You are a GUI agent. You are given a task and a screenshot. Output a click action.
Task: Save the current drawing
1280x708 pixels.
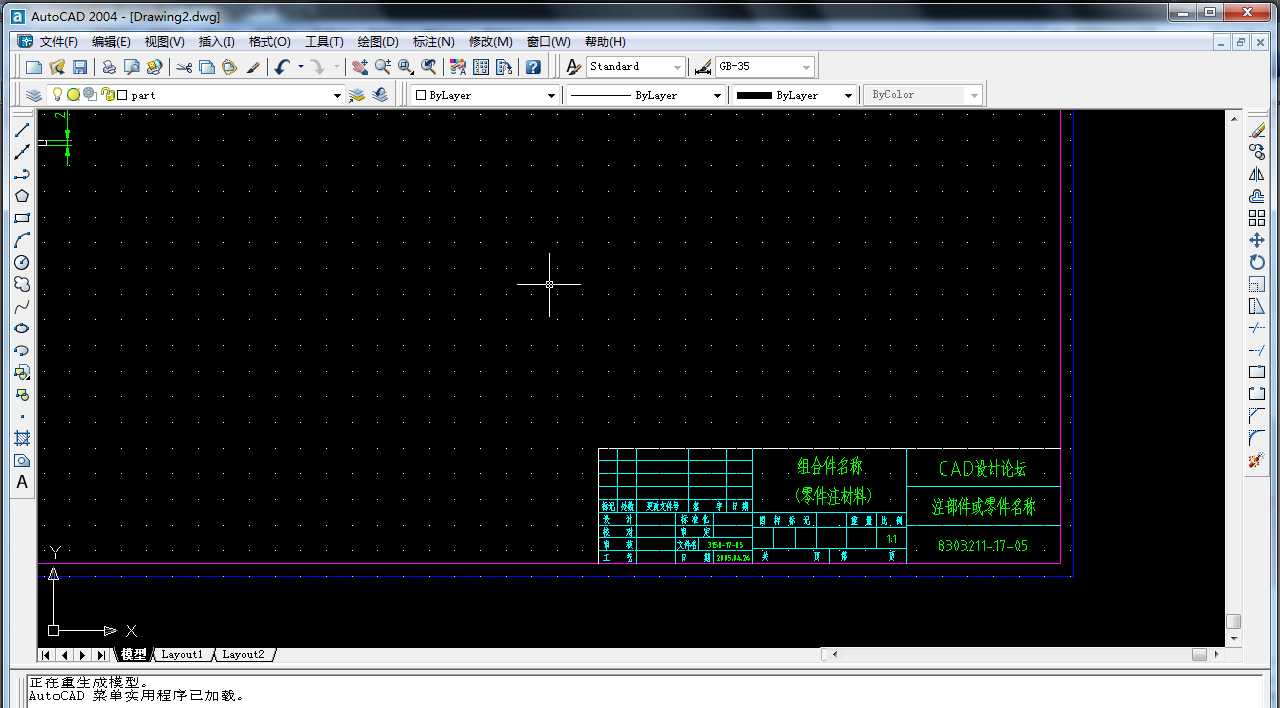coord(80,67)
